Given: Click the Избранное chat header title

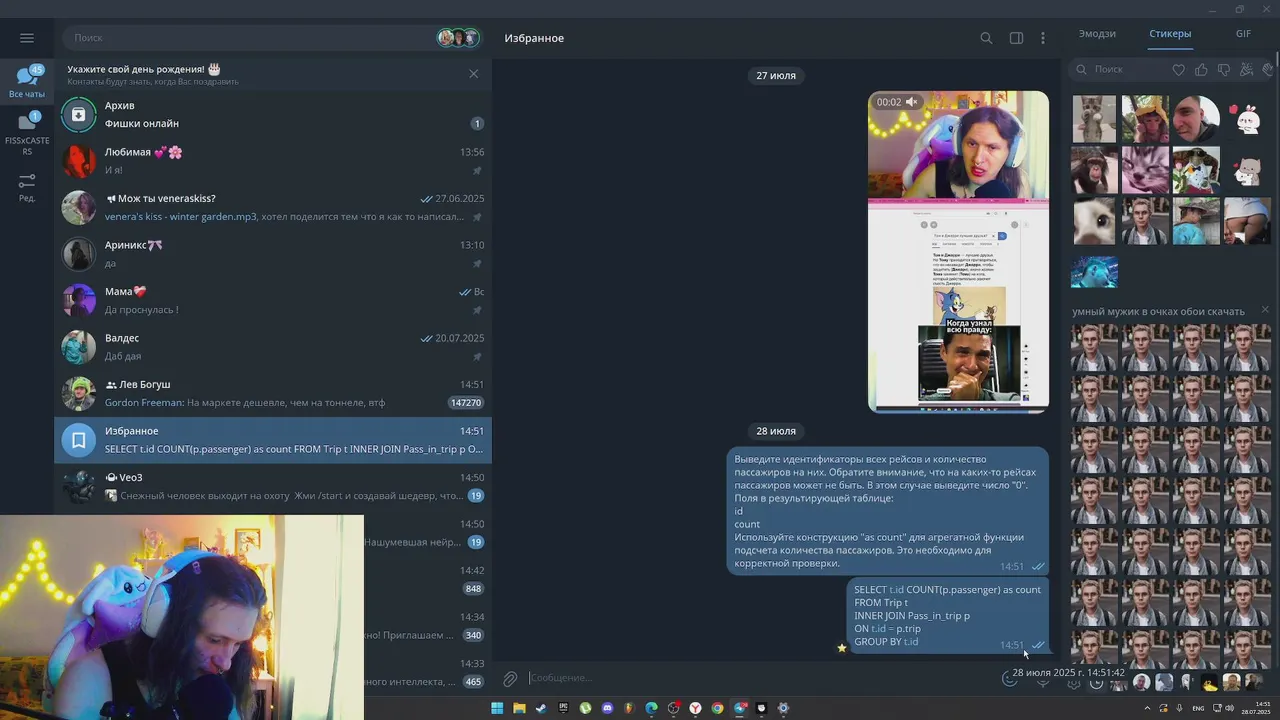Looking at the screenshot, I should point(534,38).
